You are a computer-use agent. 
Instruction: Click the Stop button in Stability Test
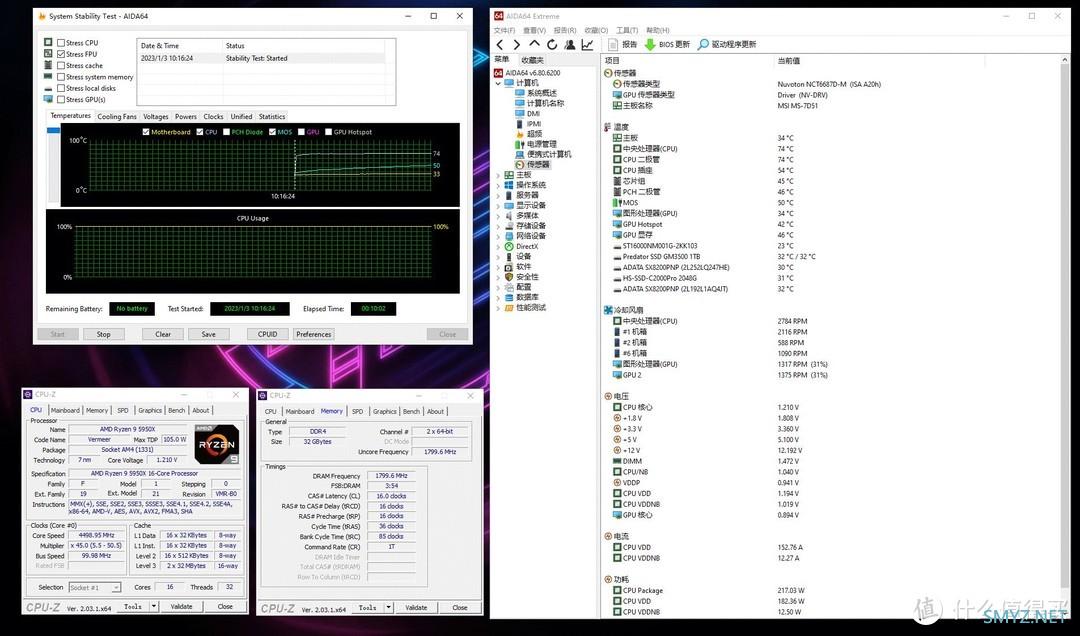pyautogui.click(x=103, y=334)
